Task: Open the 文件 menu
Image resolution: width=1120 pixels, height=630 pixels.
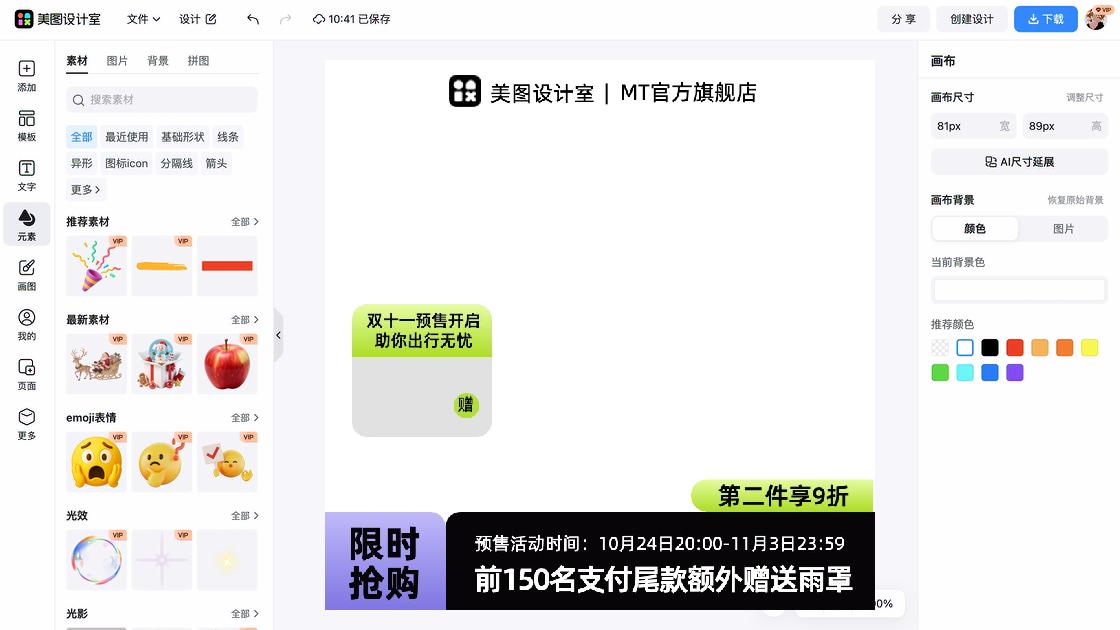Action: click(x=142, y=18)
